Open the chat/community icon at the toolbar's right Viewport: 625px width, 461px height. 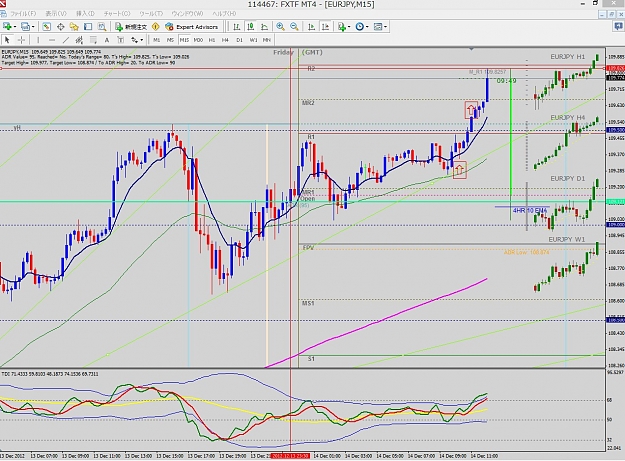619,27
